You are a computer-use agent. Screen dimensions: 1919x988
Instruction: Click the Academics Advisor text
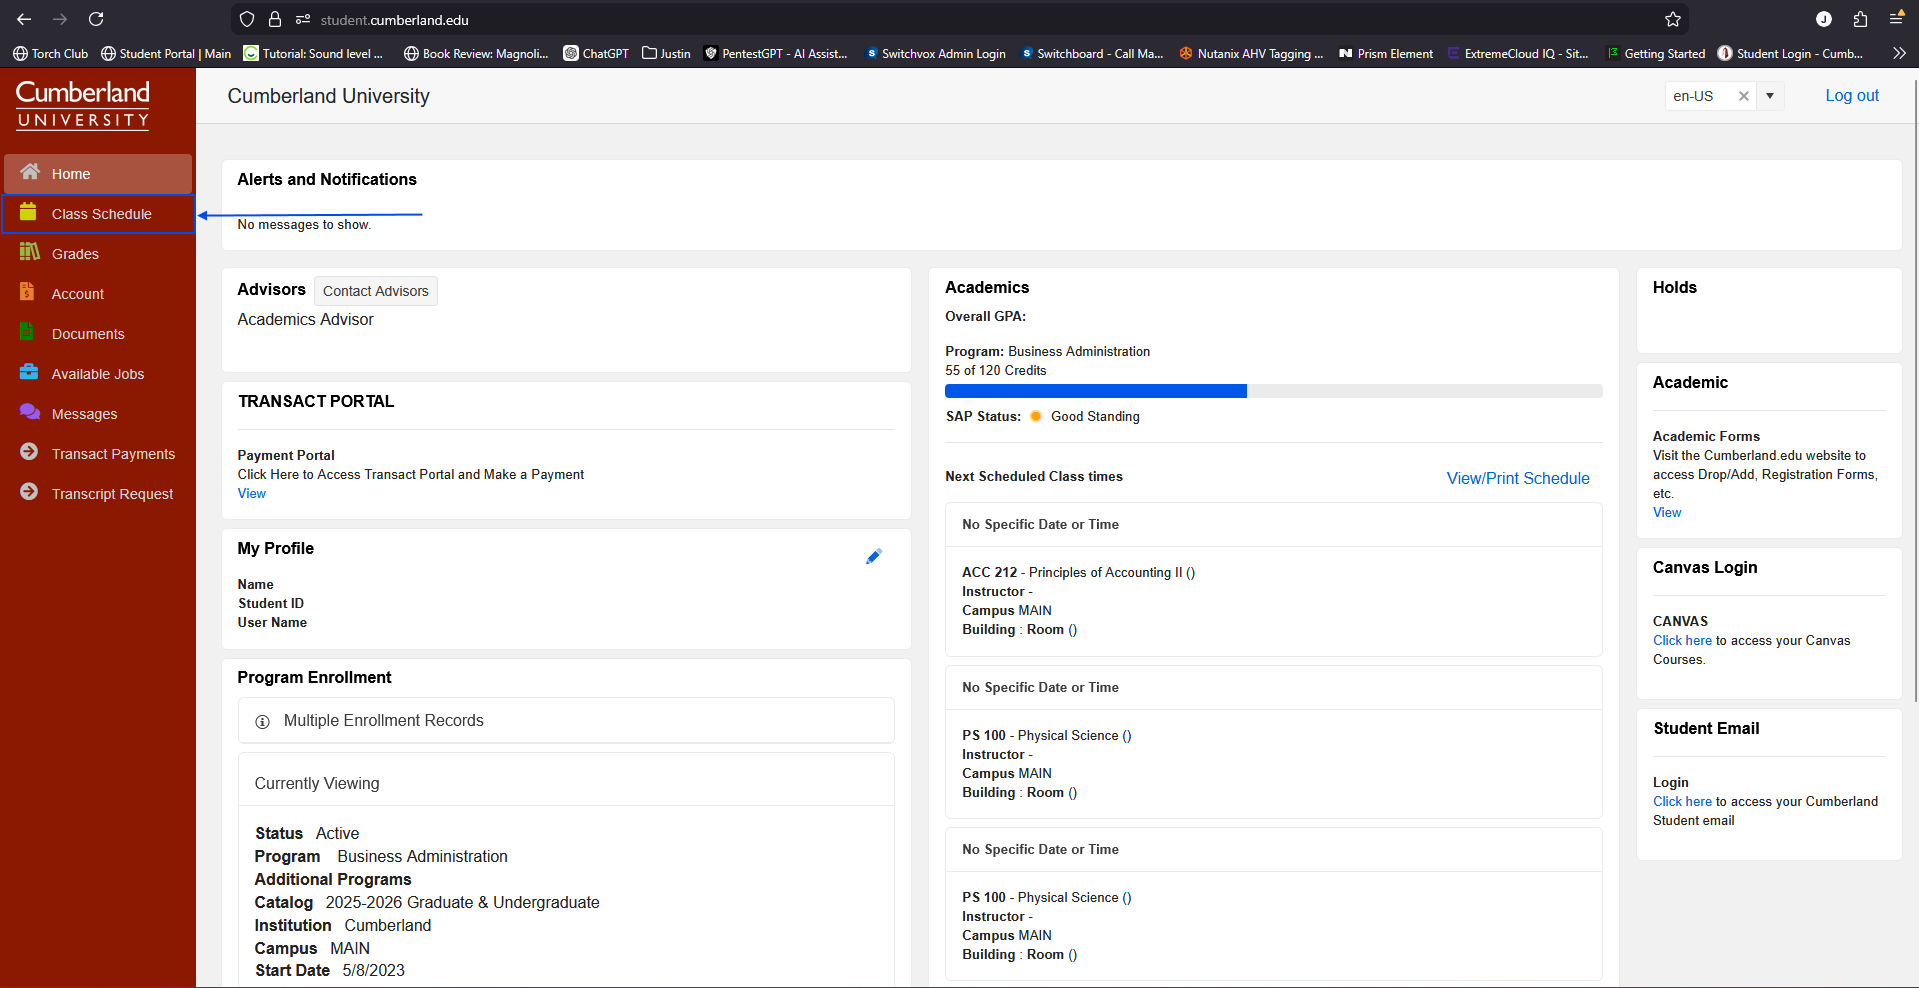[305, 319]
